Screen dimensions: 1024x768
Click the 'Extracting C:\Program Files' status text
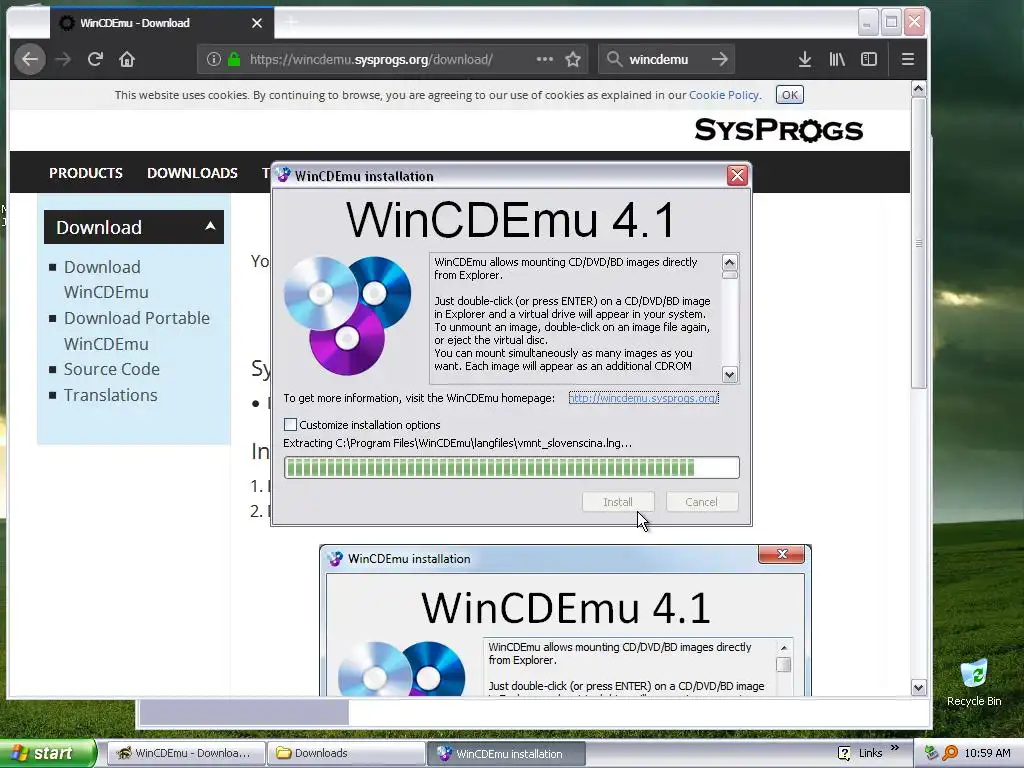[457, 443]
